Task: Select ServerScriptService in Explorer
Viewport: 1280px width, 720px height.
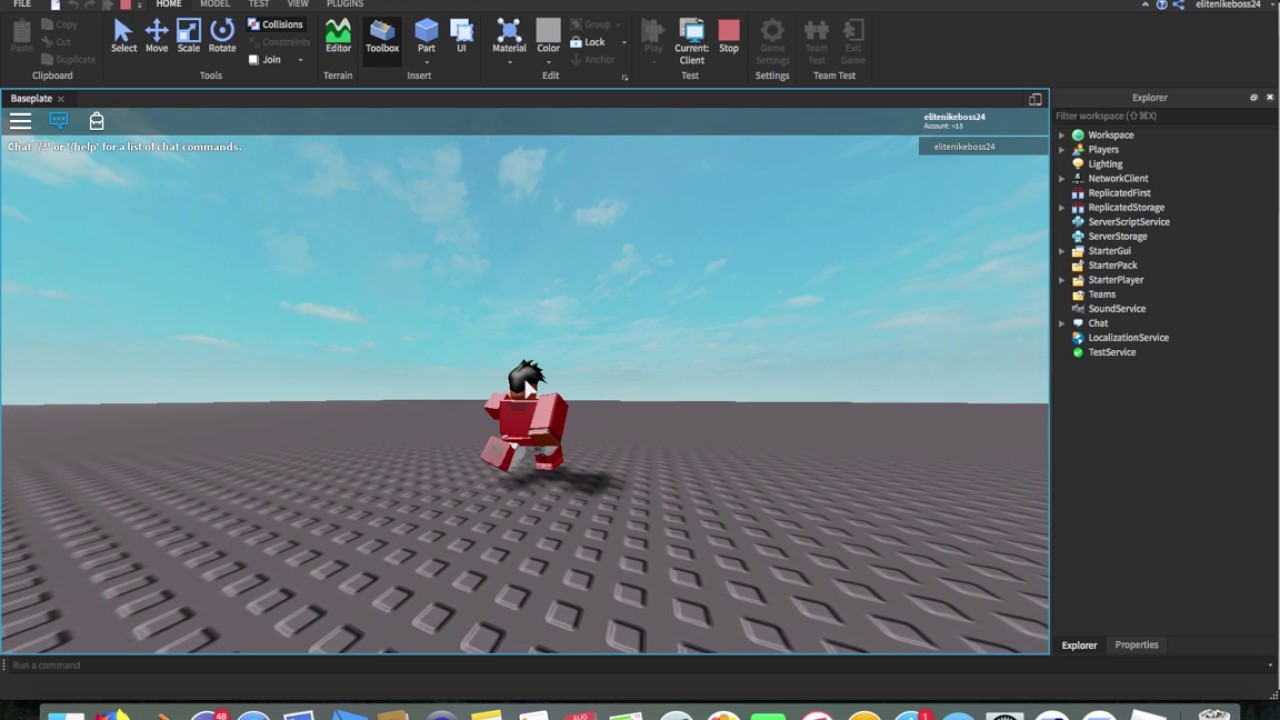Action: 1128,222
